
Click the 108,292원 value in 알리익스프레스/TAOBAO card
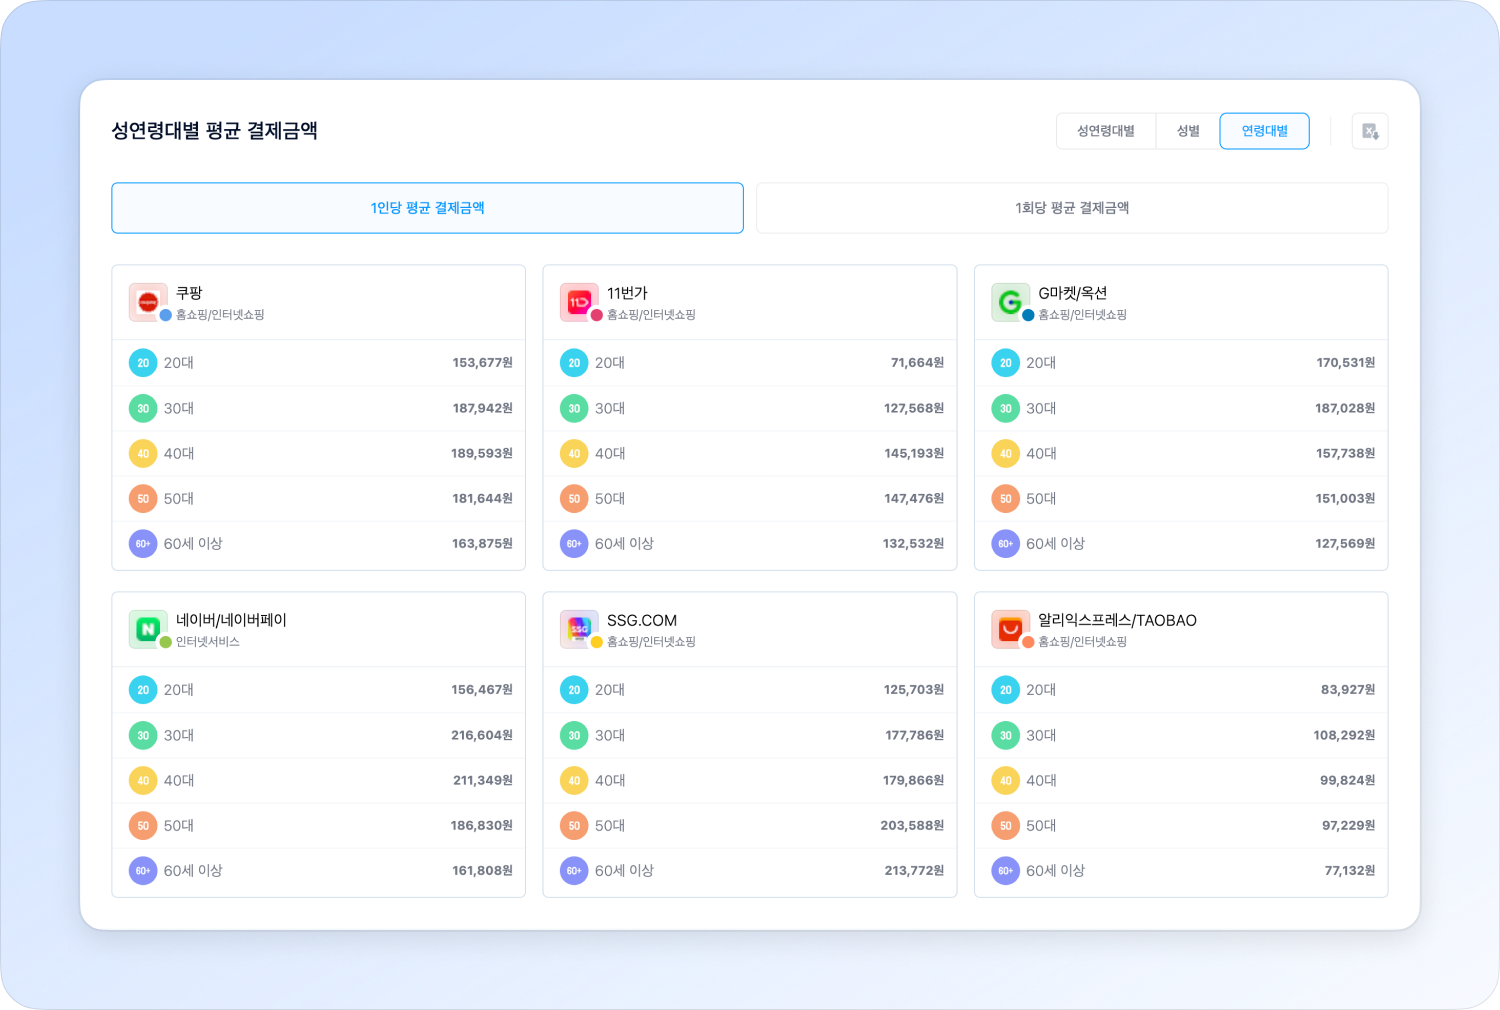pyautogui.click(x=1344, y=736)
